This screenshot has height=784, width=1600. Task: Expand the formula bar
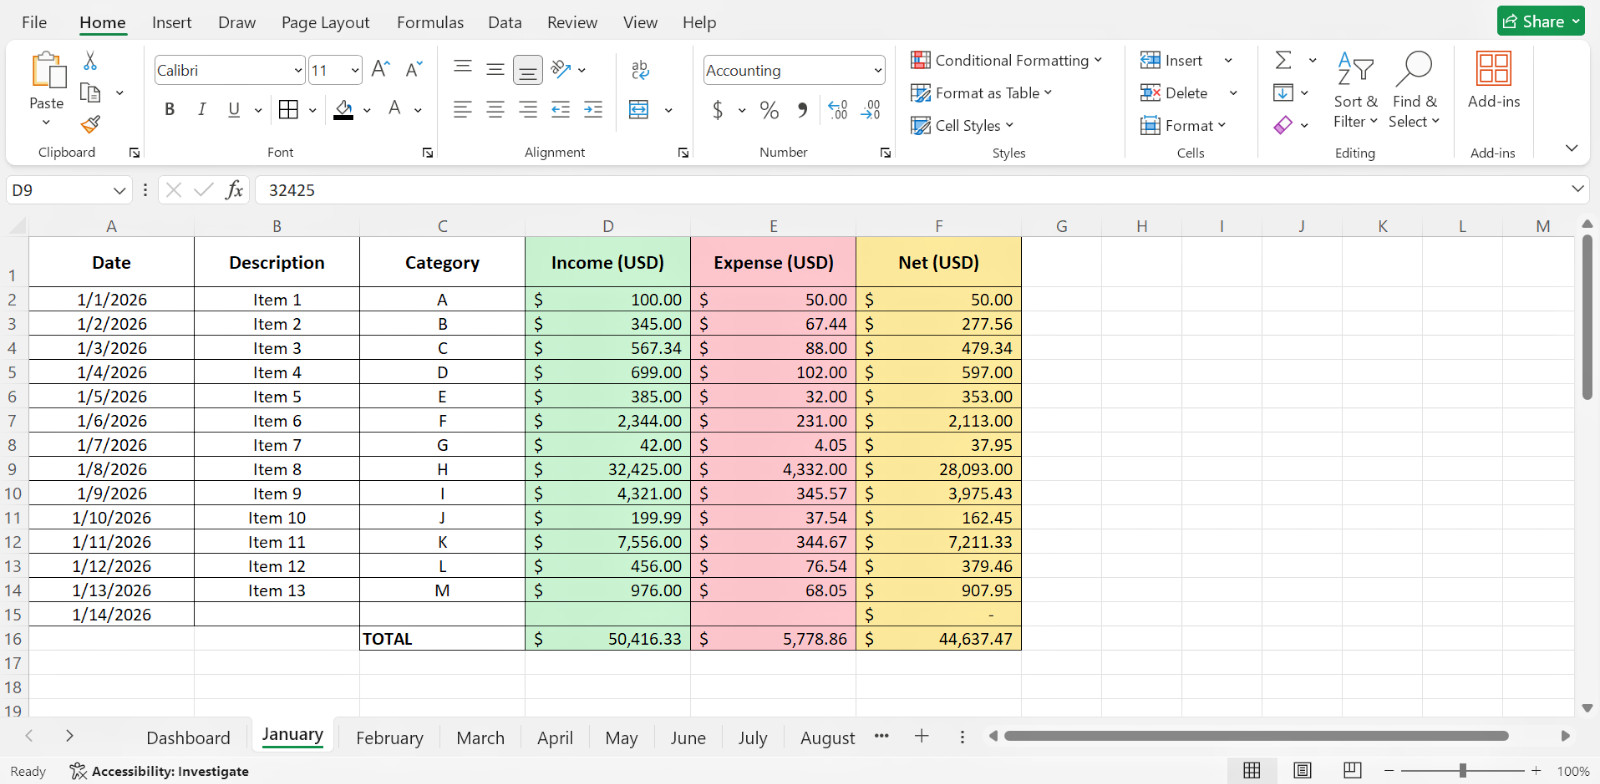[x=1577, y=189]
